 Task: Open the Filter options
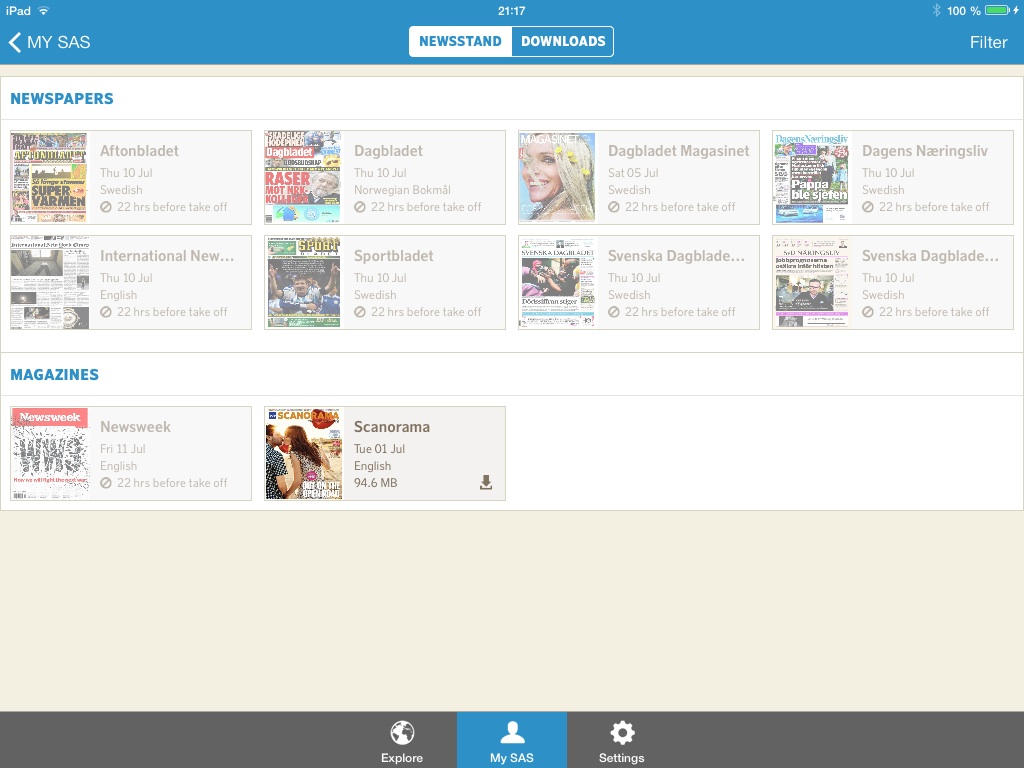tap(988, 42)
